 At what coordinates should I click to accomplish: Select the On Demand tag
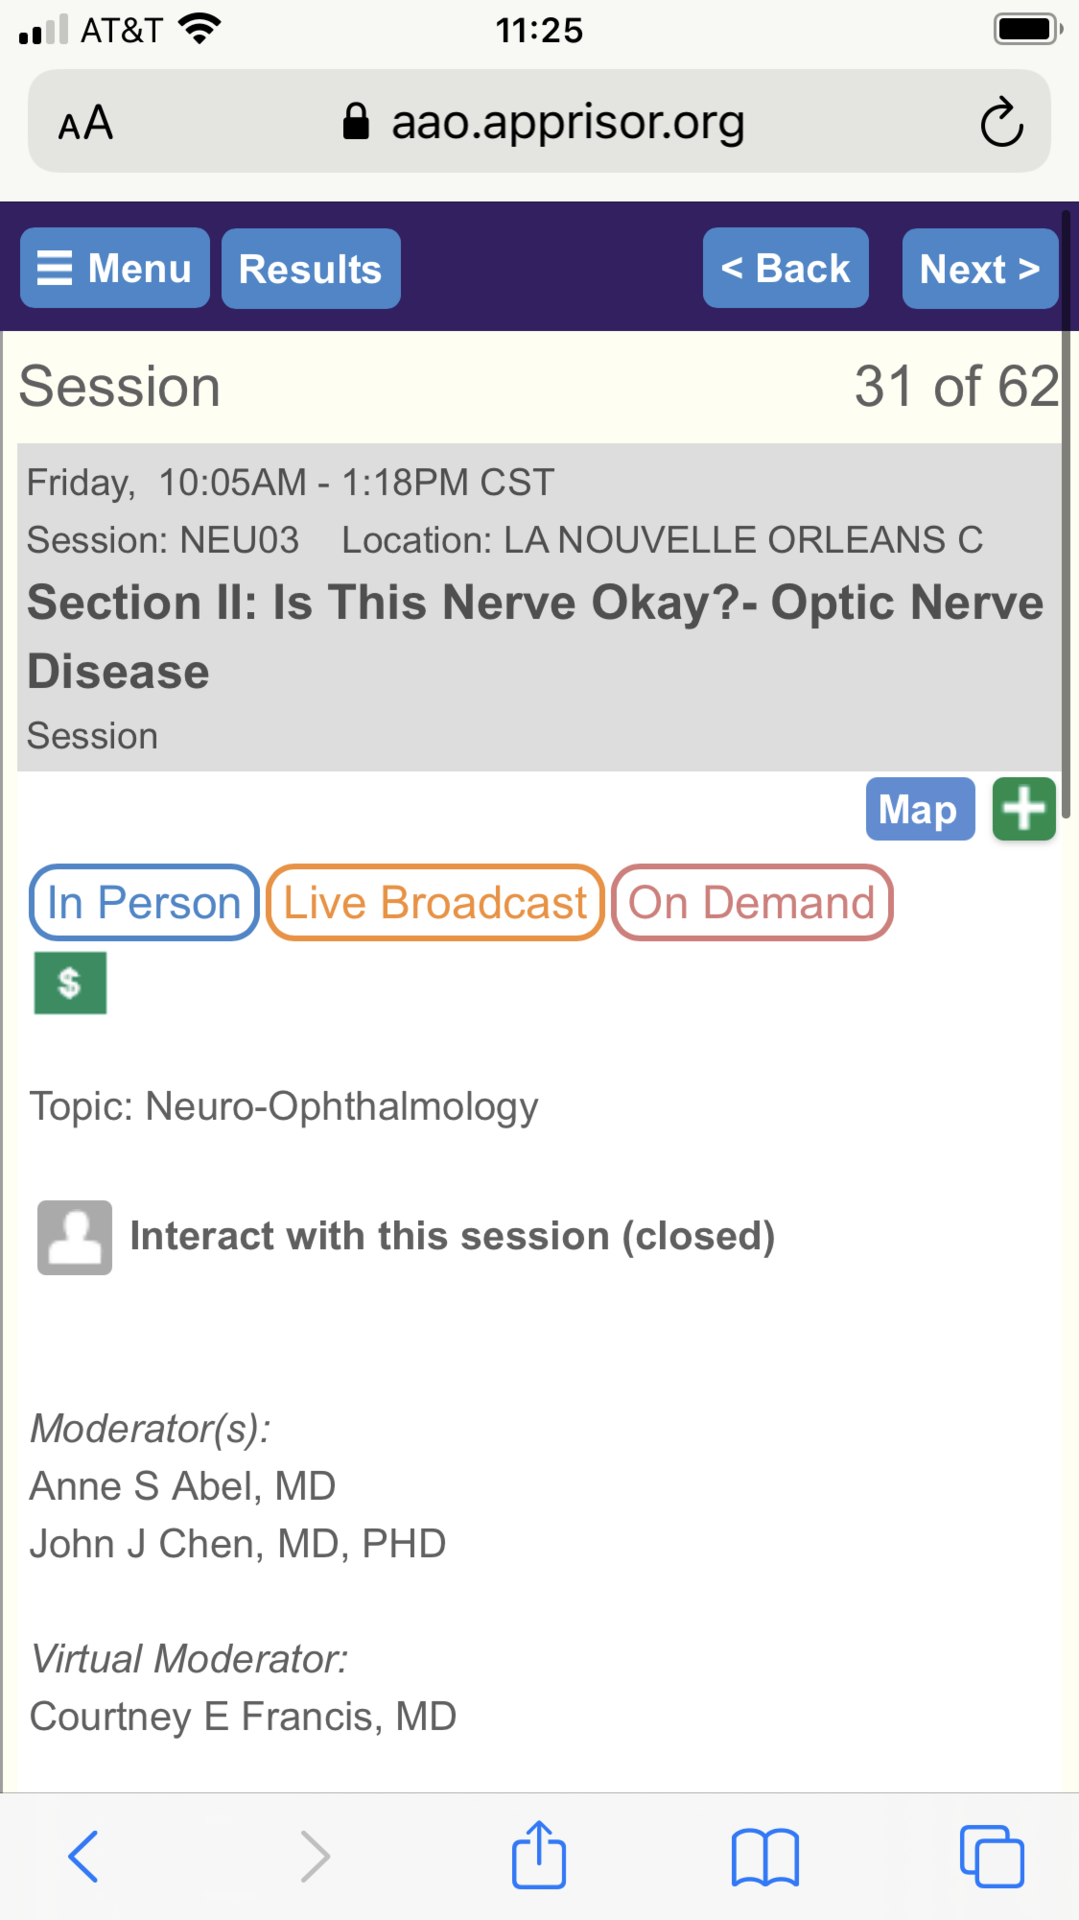[x=752, y=903]
